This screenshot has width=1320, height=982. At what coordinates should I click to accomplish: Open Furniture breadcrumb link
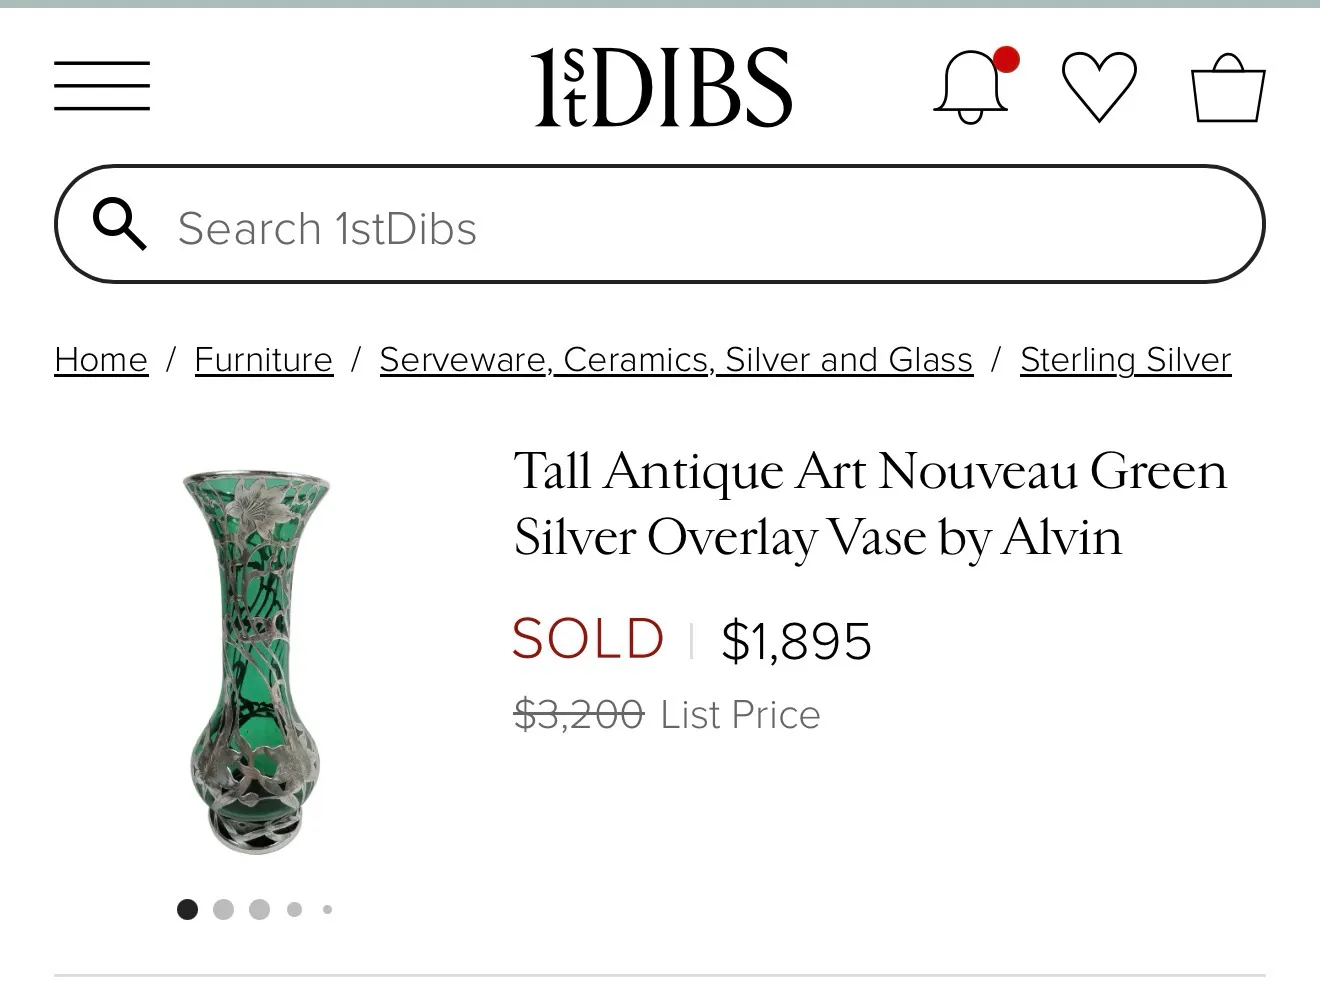[263, 360]
